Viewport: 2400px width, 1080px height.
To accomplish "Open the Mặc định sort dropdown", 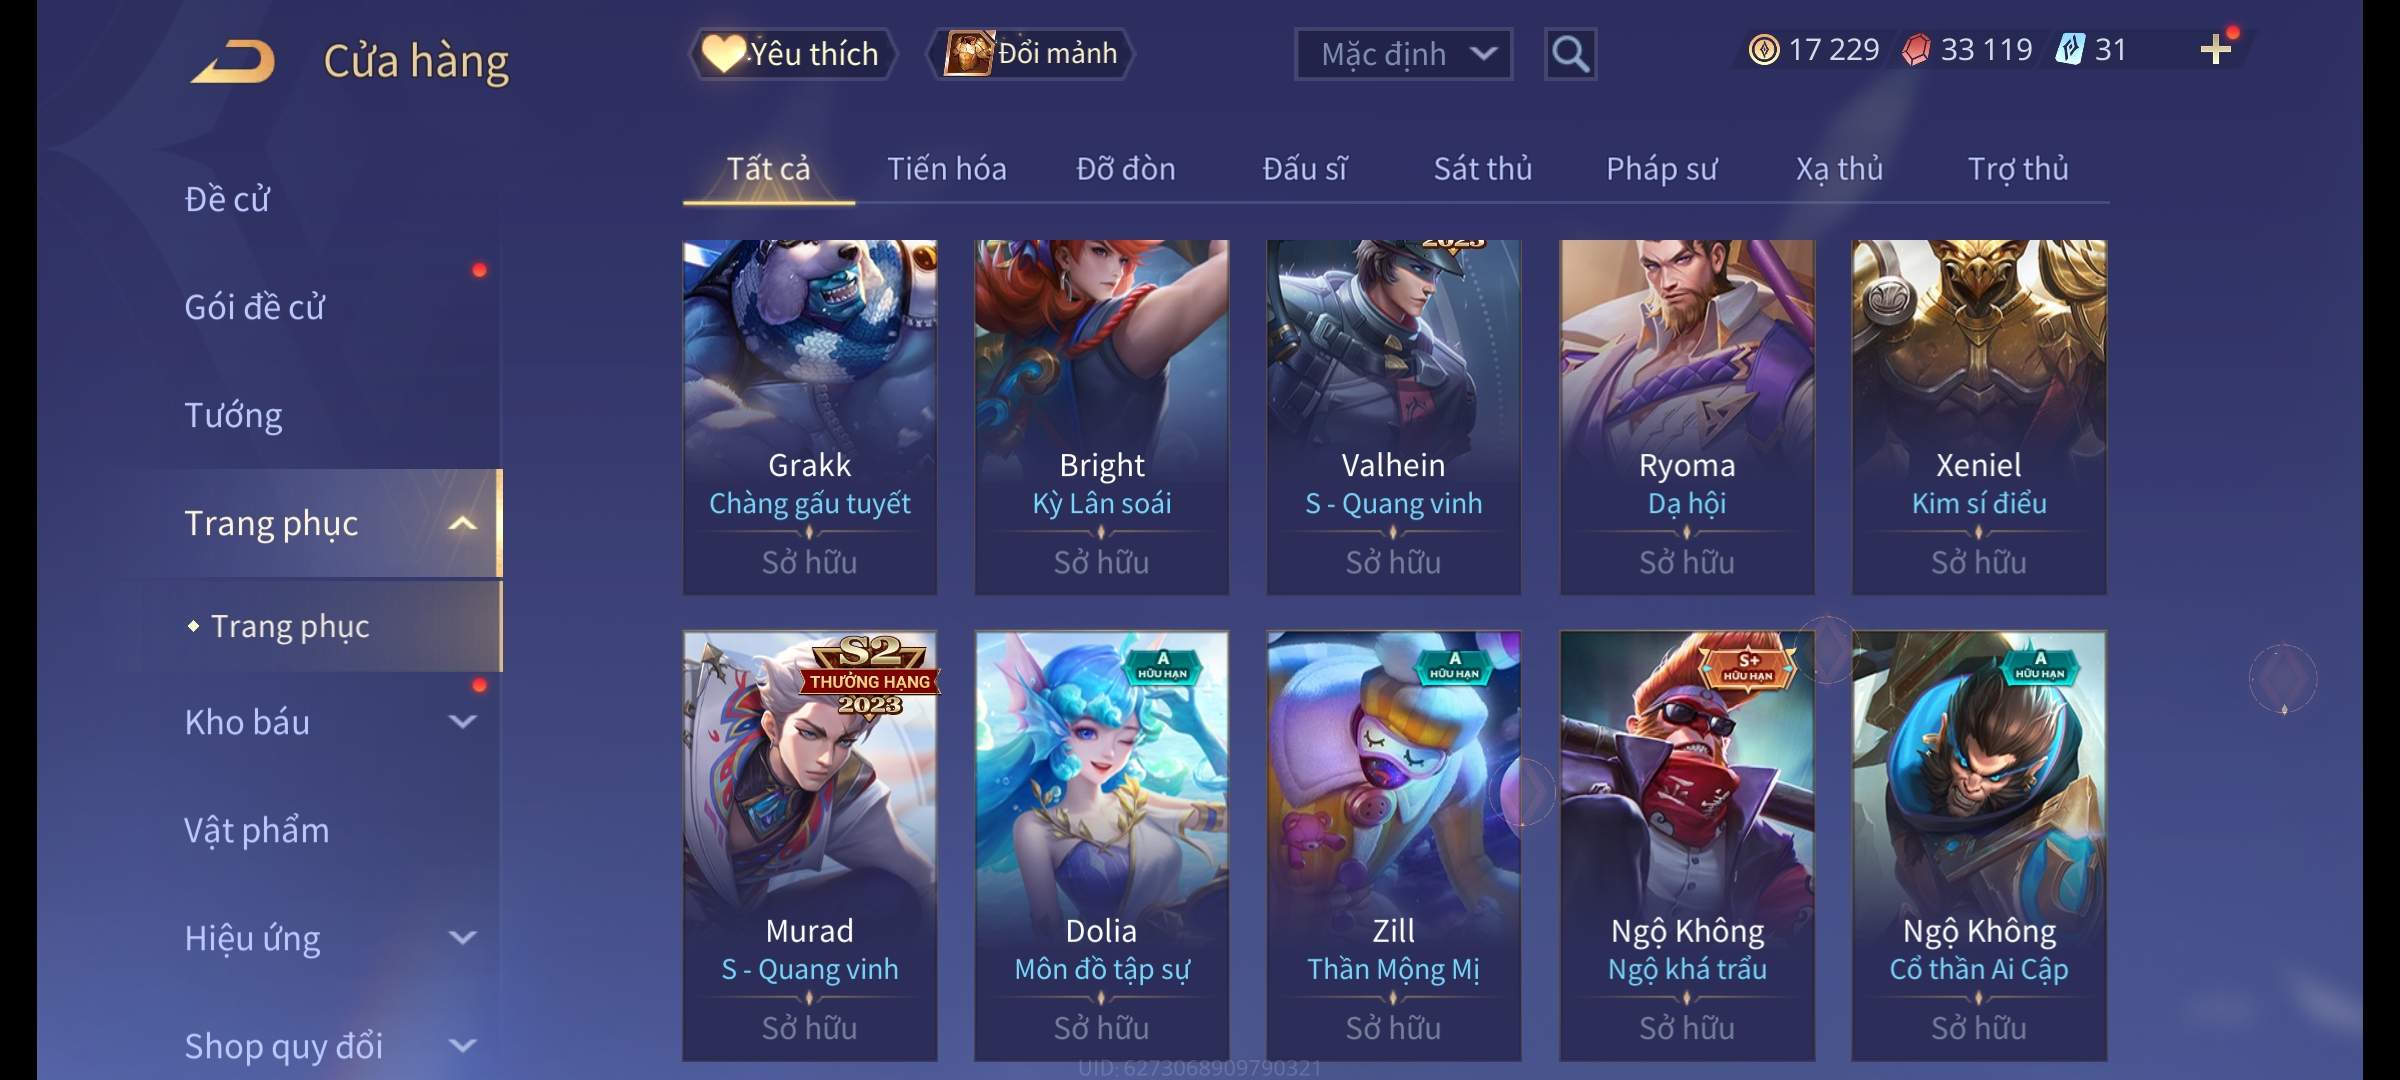I will coord(1403,54).
